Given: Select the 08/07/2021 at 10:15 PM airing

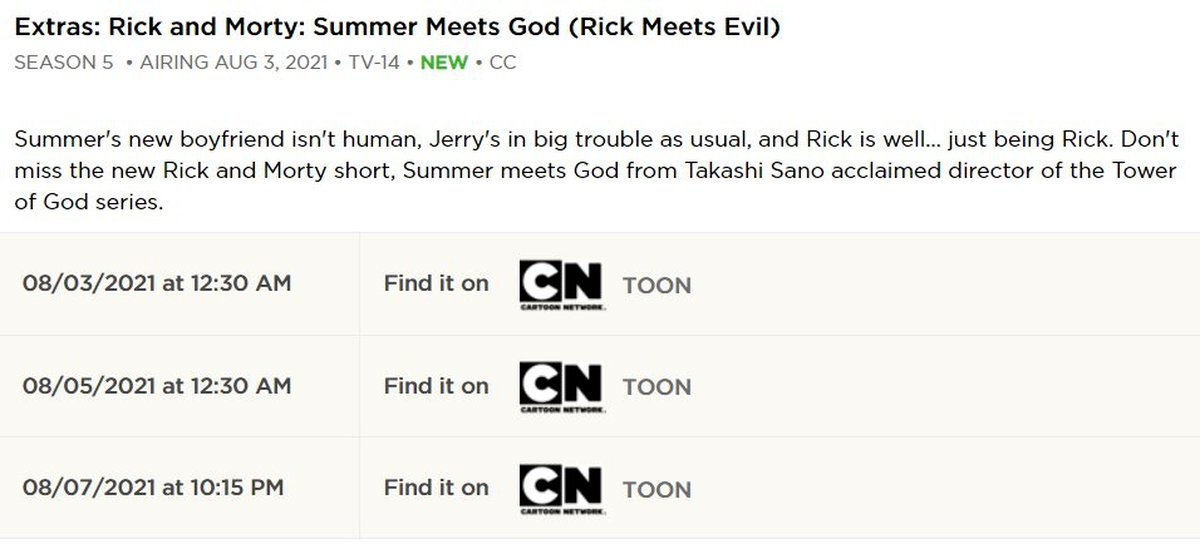Looking at the screenshot, I should point(153,488).
